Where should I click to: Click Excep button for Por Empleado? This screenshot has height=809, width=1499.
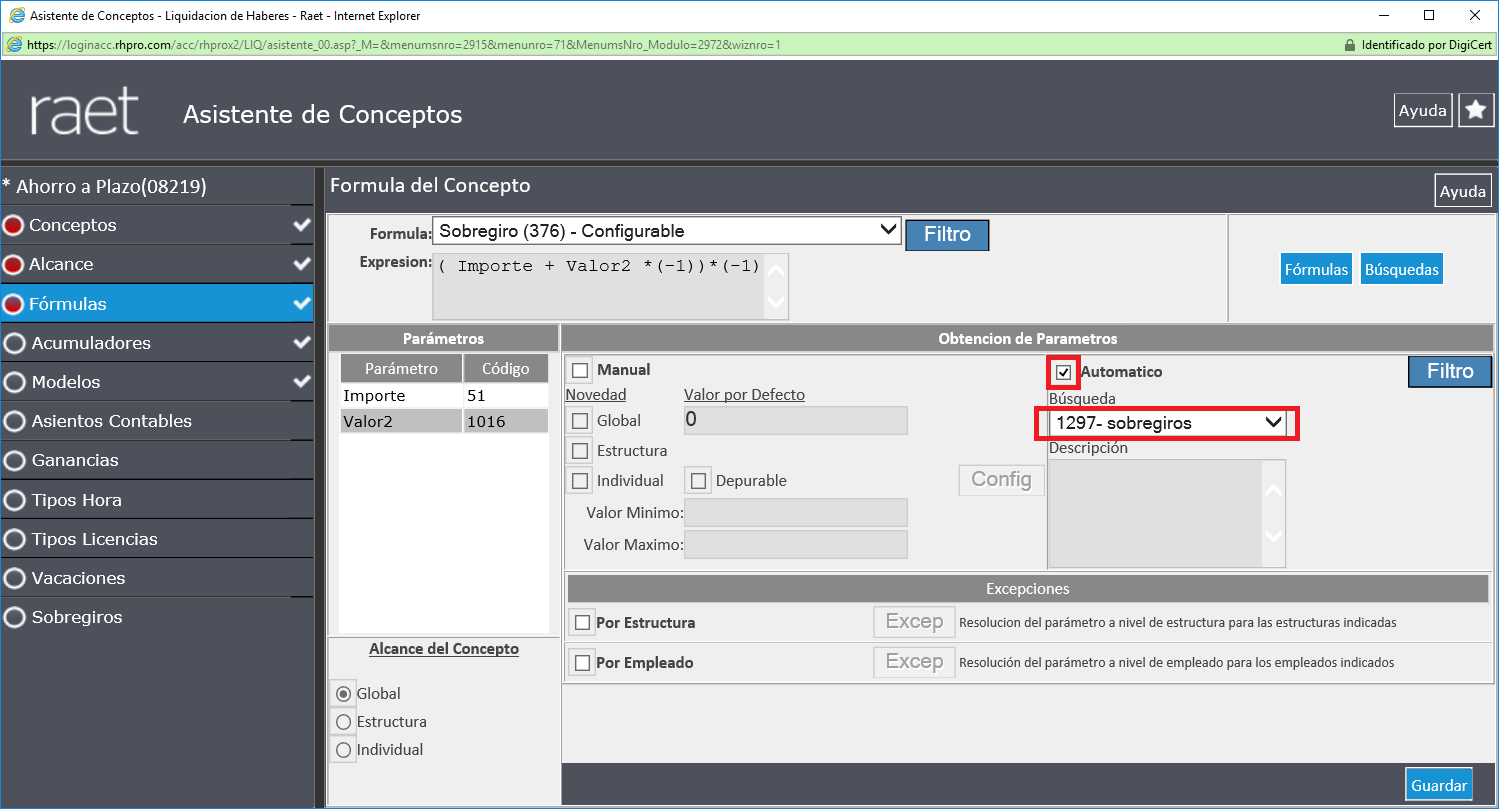914,662
